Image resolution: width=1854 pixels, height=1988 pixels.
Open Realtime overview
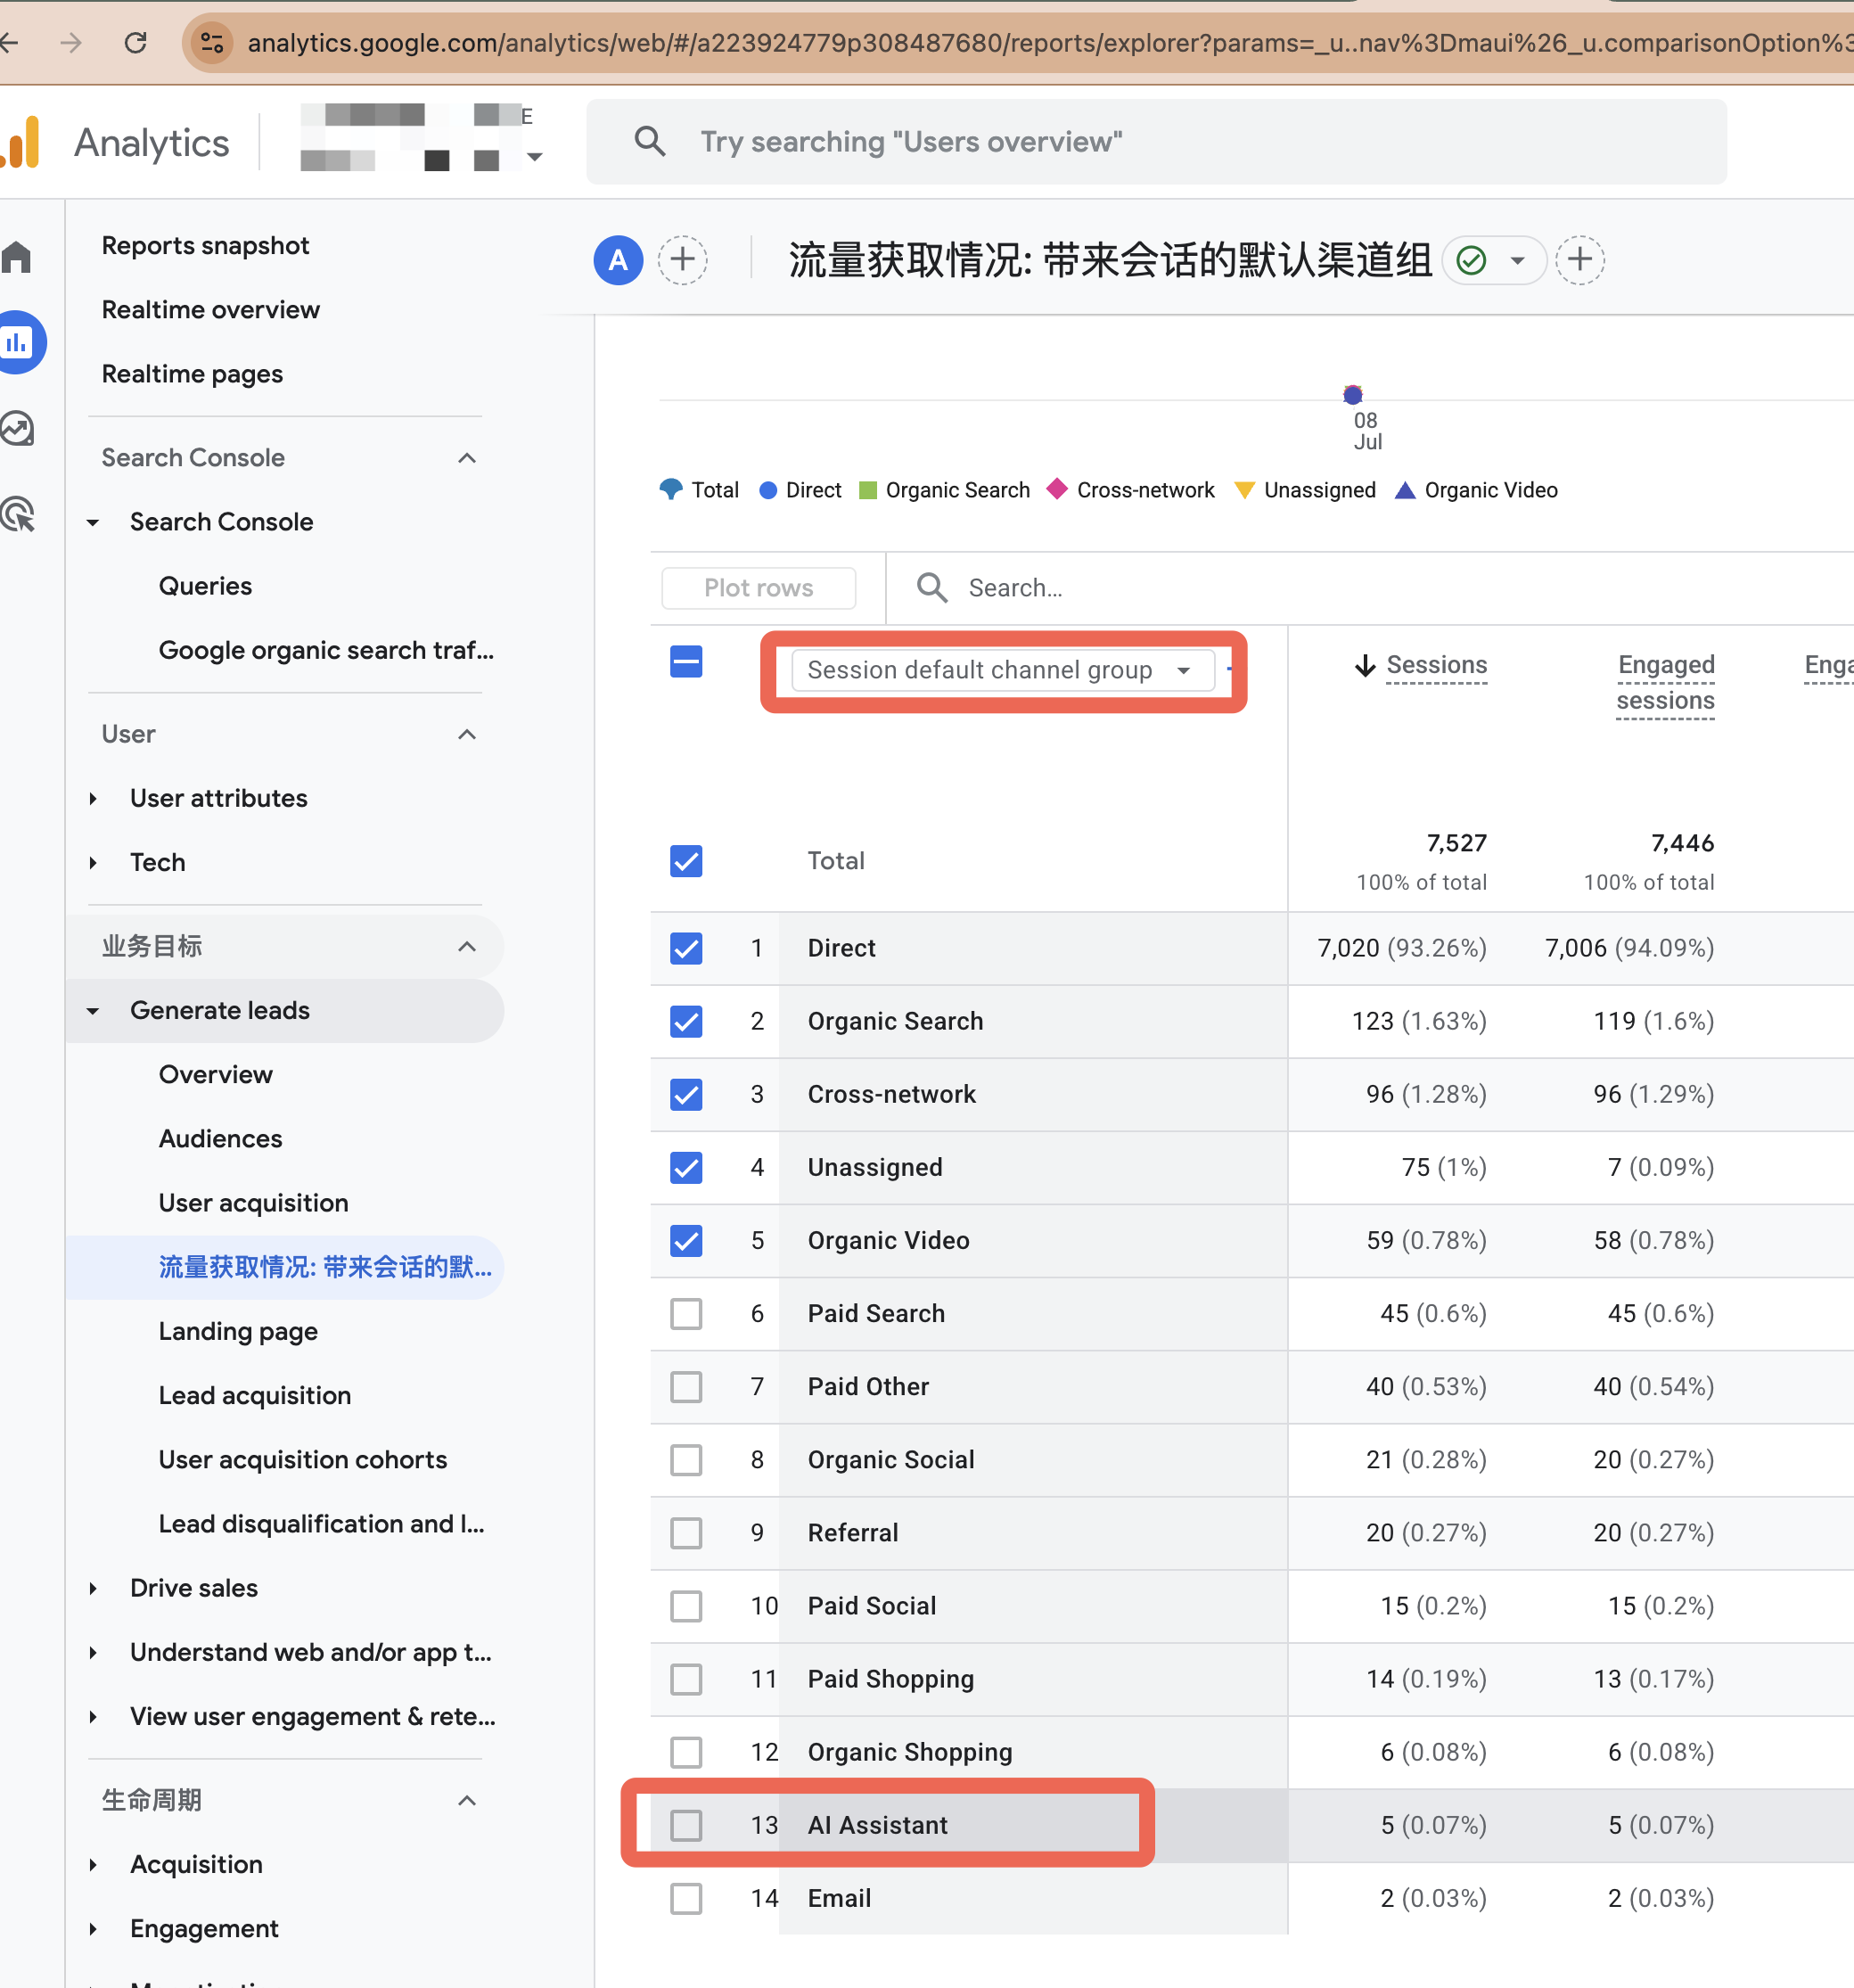(x=210, y=309)
